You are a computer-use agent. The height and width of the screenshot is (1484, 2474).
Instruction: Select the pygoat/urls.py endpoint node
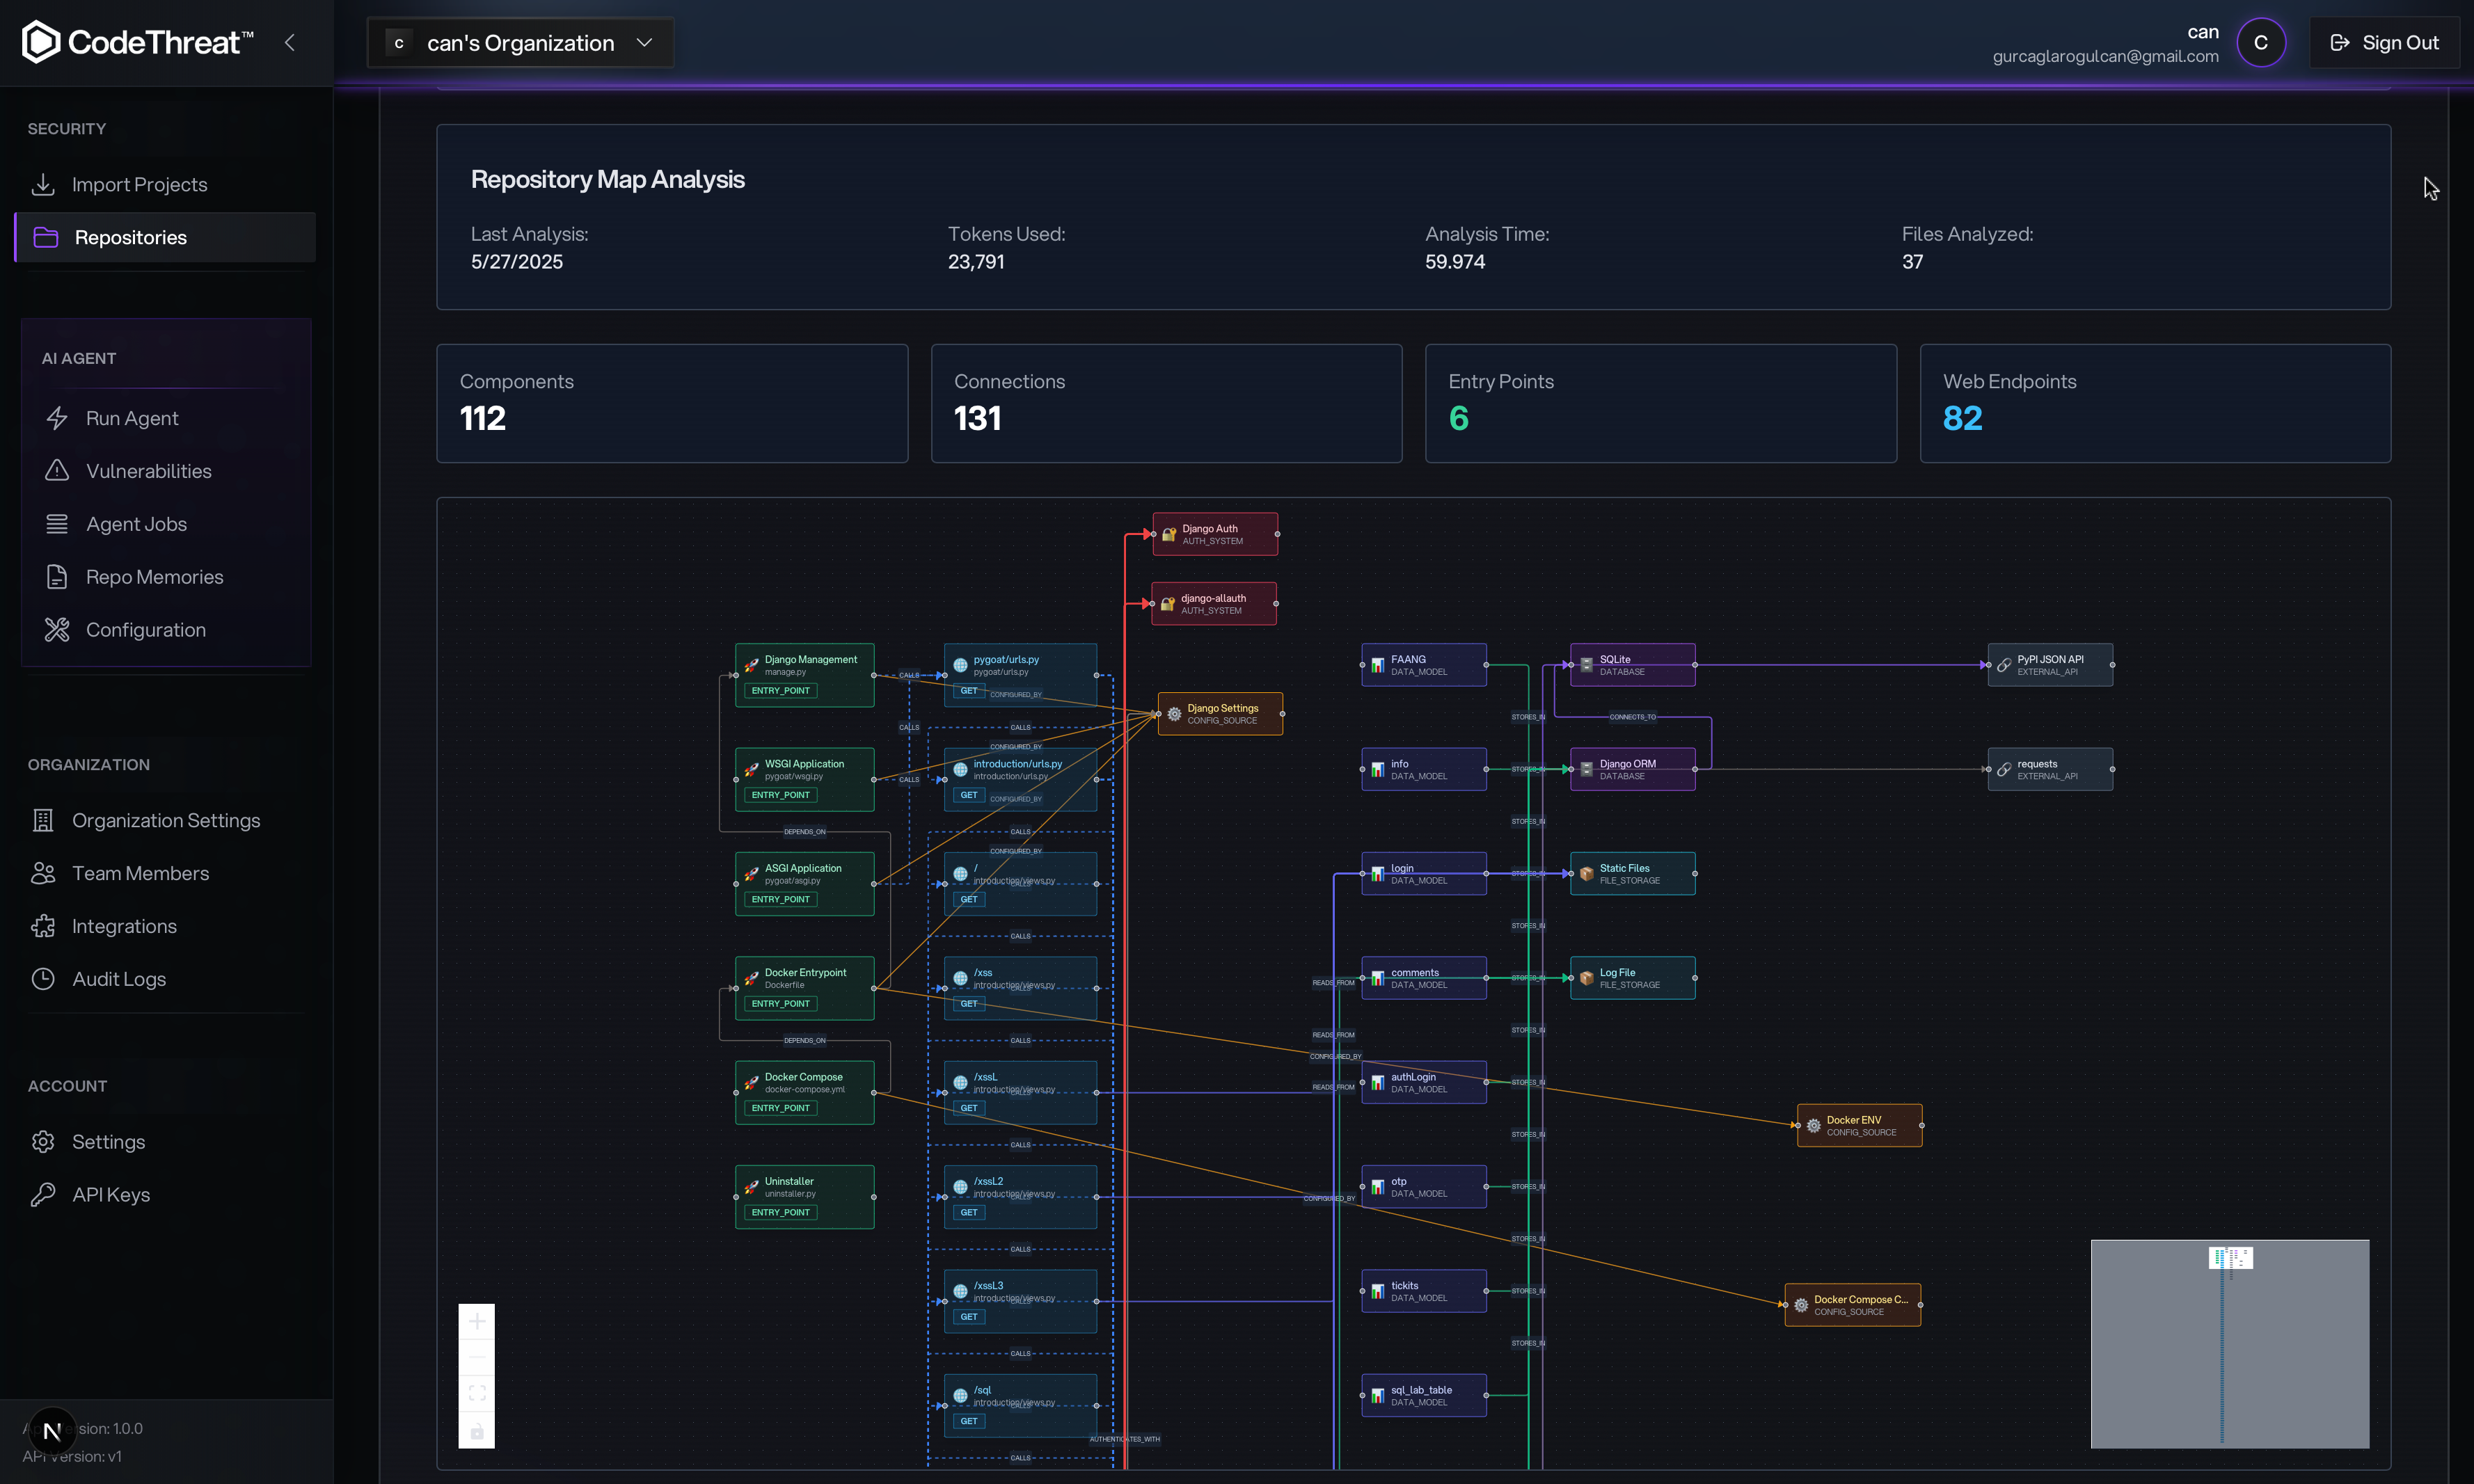(1021, 675)
